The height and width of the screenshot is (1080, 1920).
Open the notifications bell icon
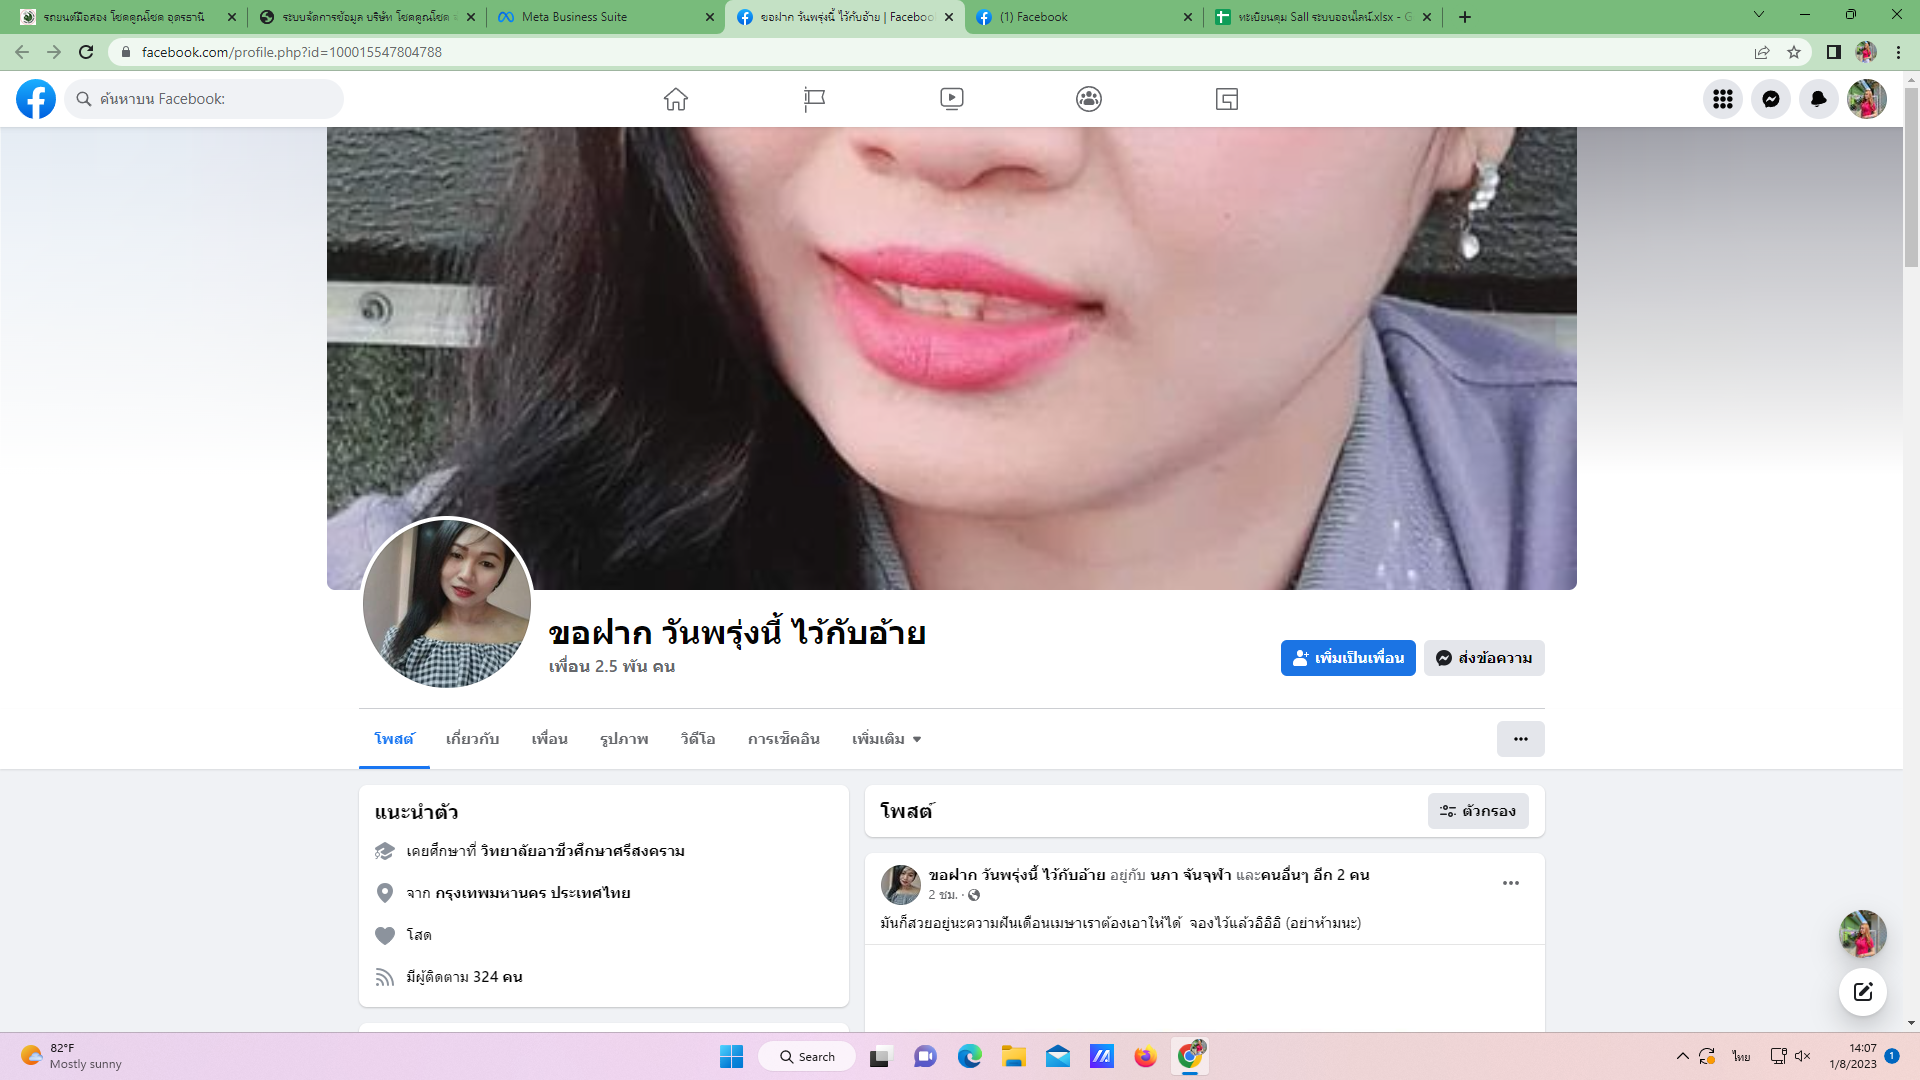pyautogui.click(x=1818, y=99)
